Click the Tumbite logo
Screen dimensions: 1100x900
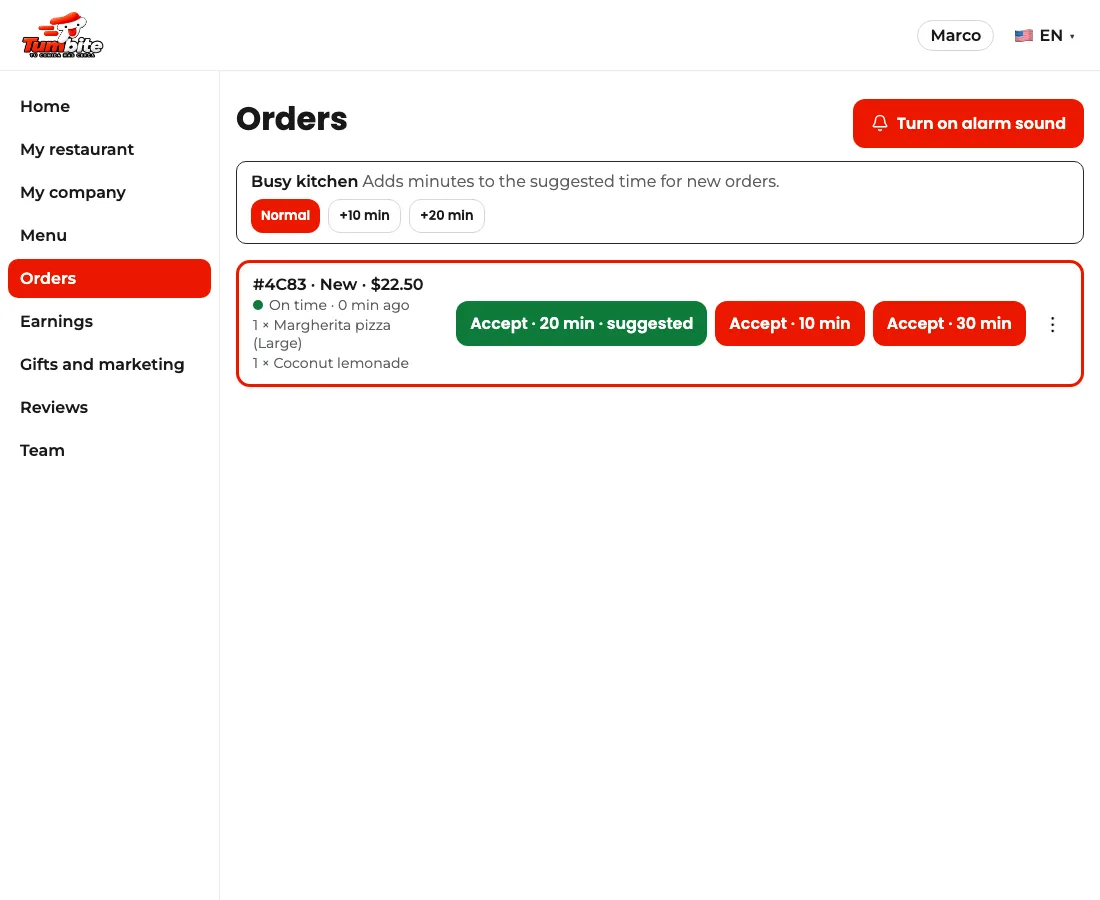click(x=62, y=35)
